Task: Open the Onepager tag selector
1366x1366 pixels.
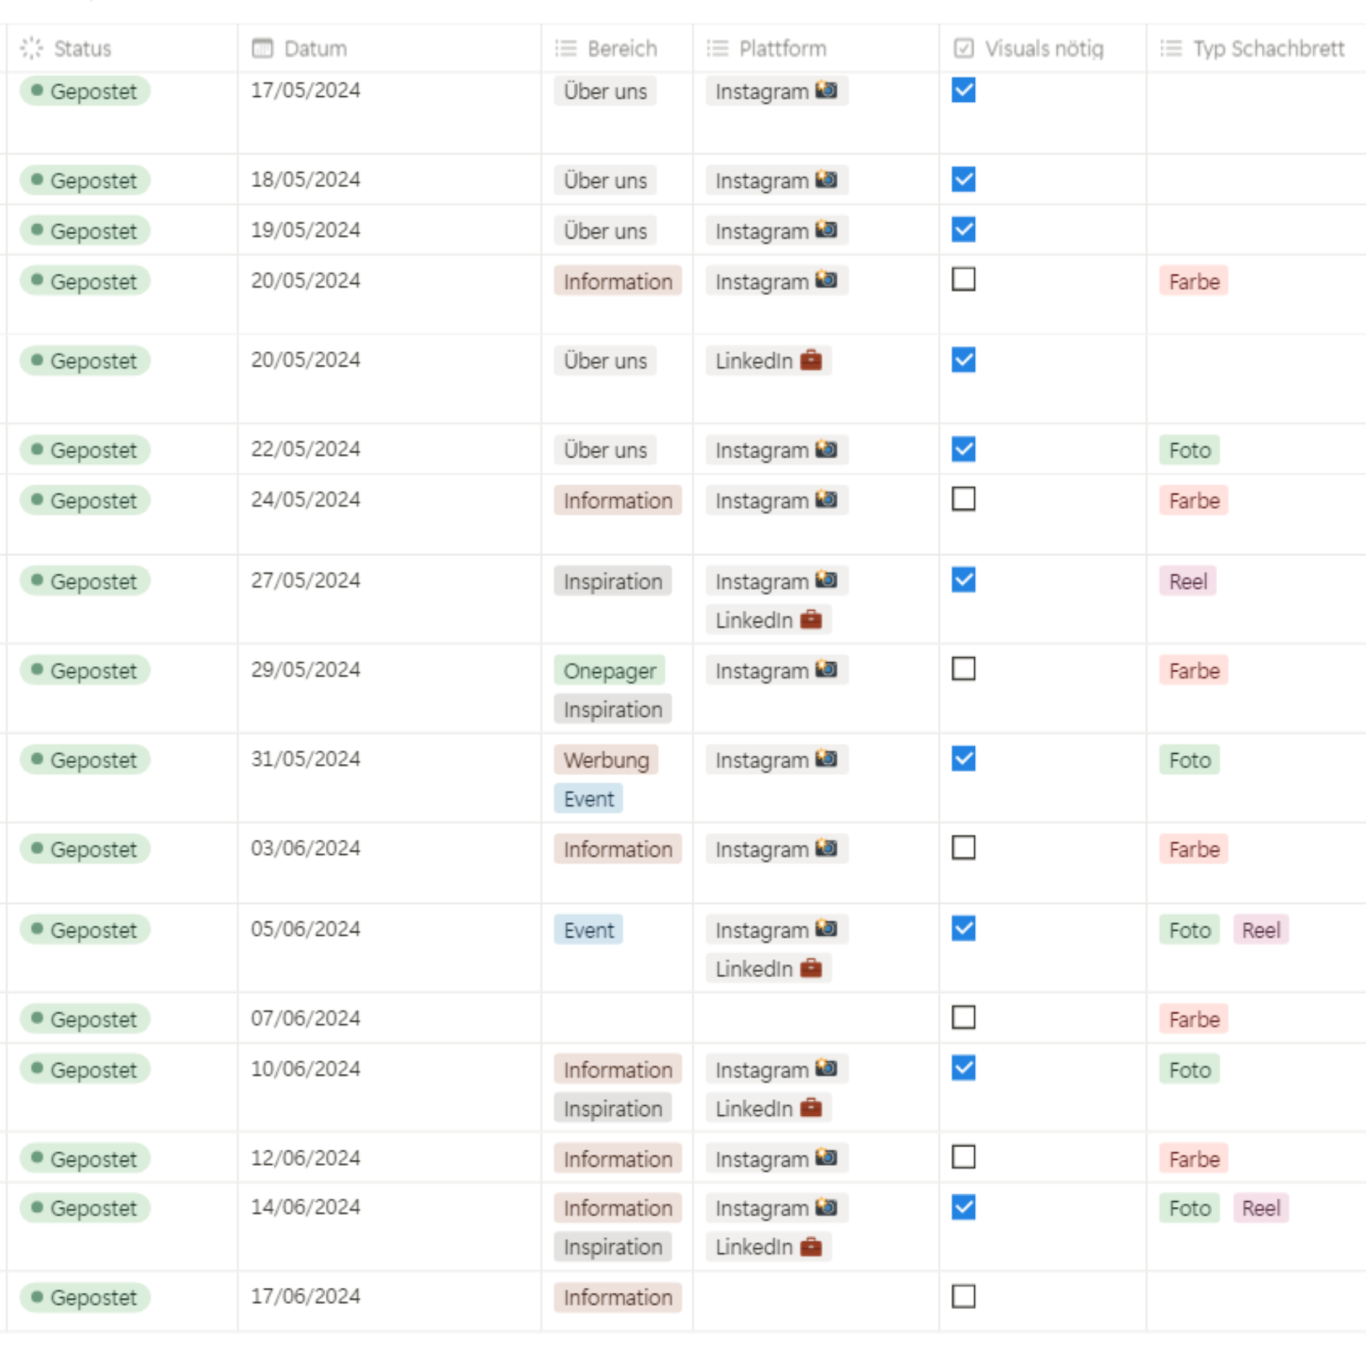Action: [x=609, y=670]
